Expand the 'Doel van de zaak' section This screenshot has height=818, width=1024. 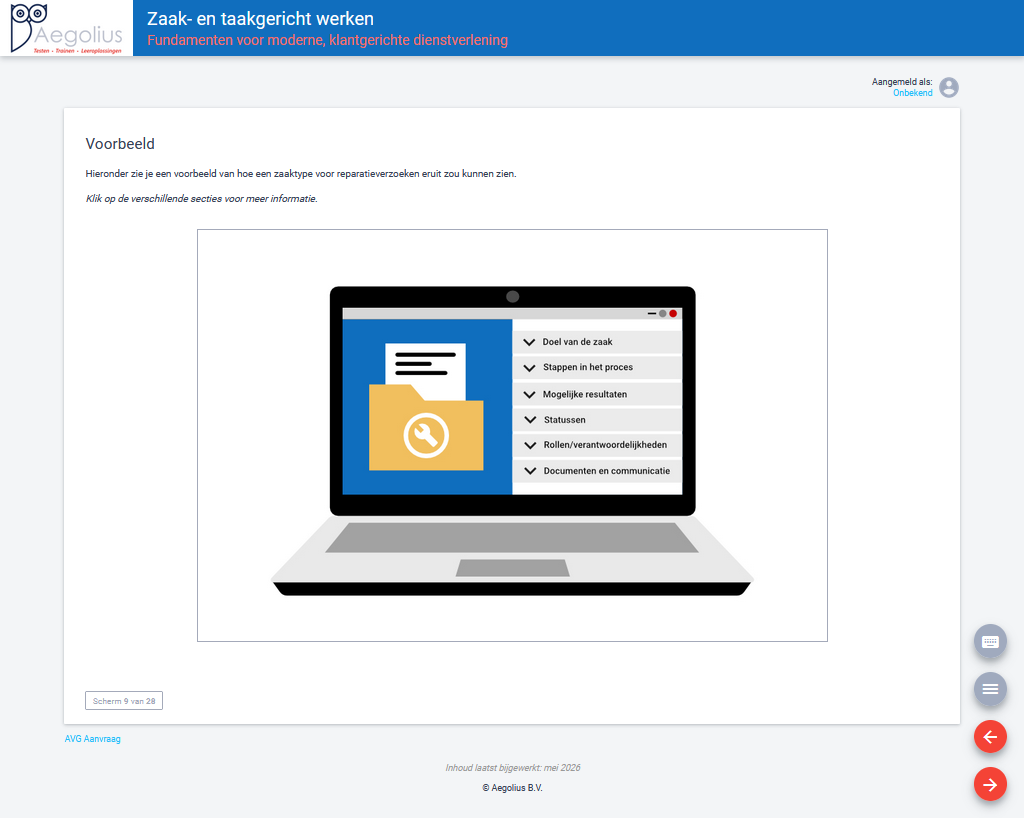(597, 342)
